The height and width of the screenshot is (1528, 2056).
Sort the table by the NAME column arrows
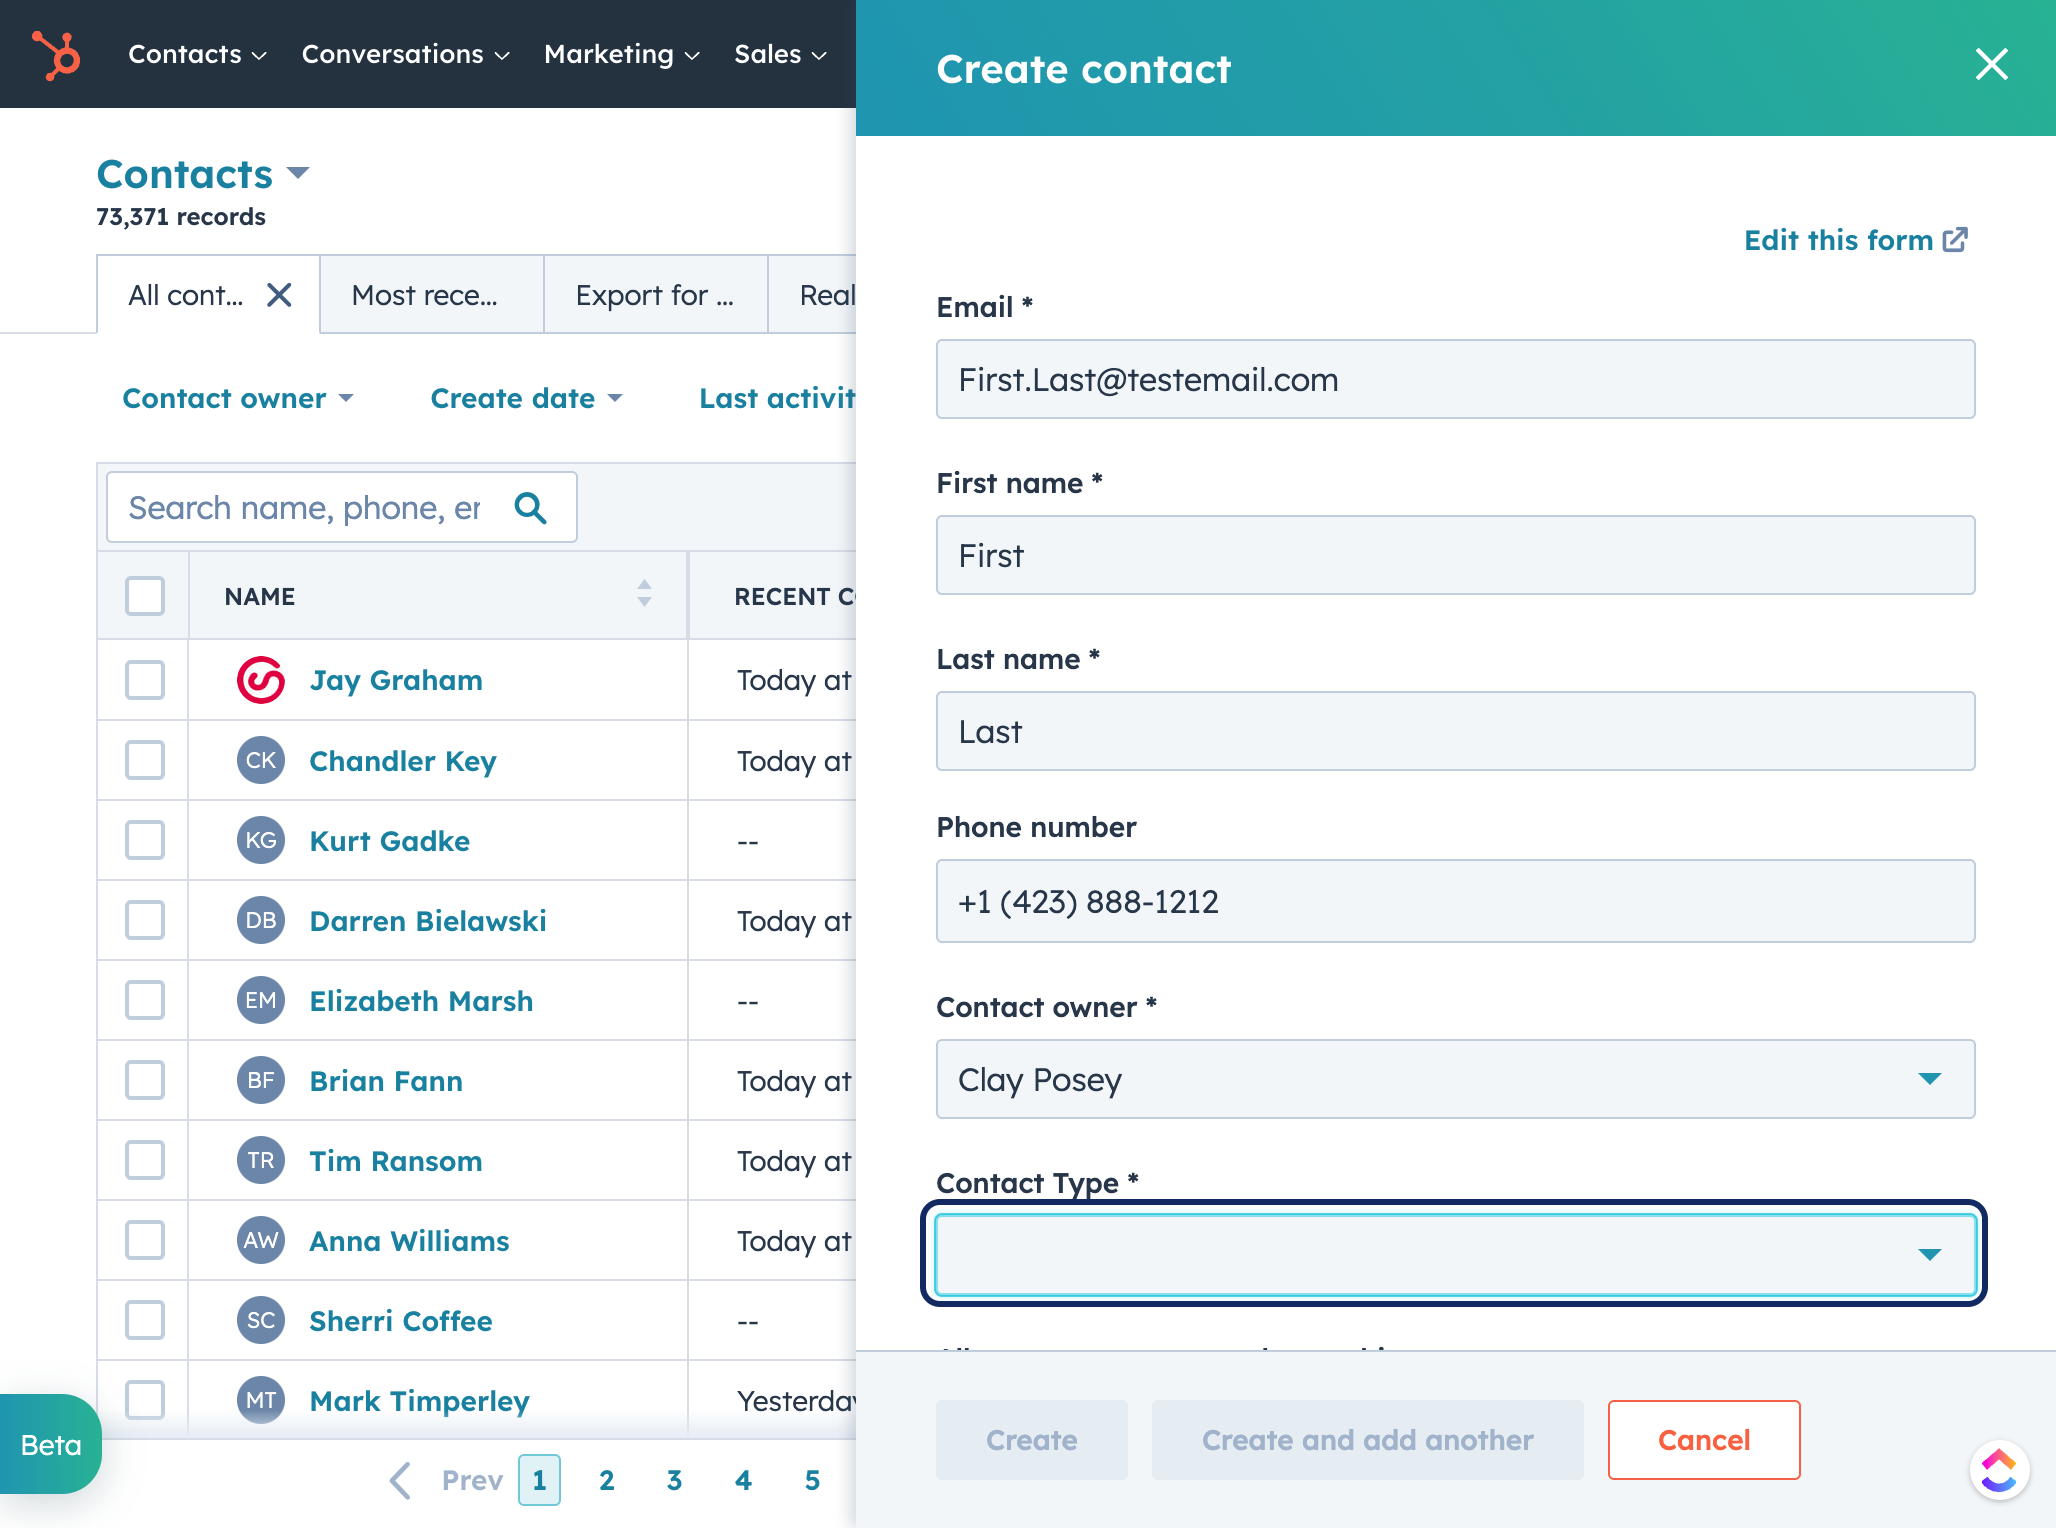(644, 594)
